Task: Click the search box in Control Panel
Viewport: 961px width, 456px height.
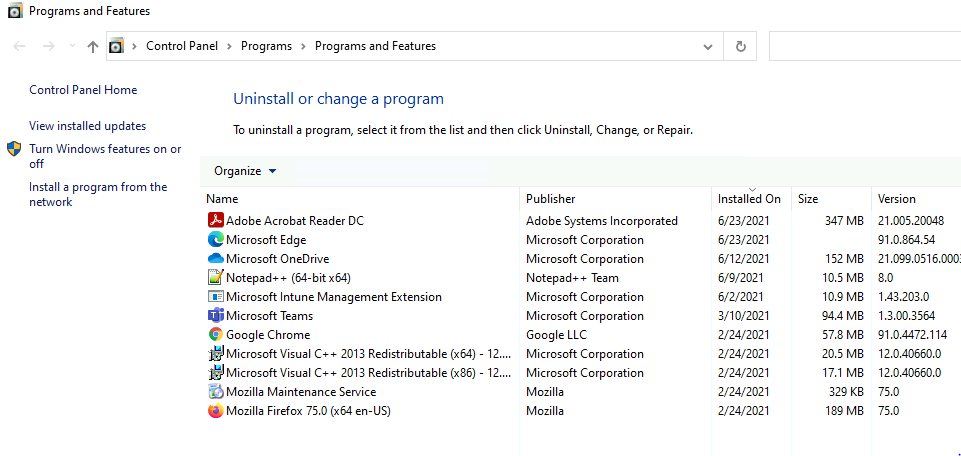Action: 865,46
